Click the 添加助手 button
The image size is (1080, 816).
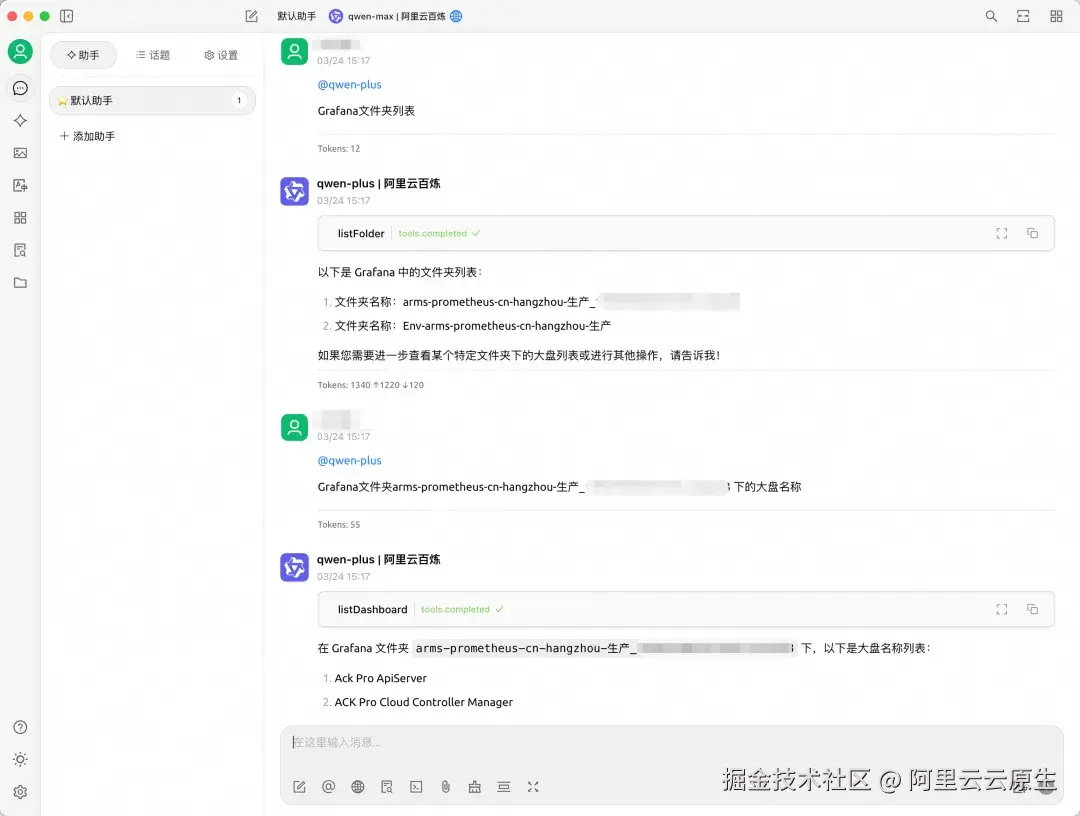tap(87, 136)
